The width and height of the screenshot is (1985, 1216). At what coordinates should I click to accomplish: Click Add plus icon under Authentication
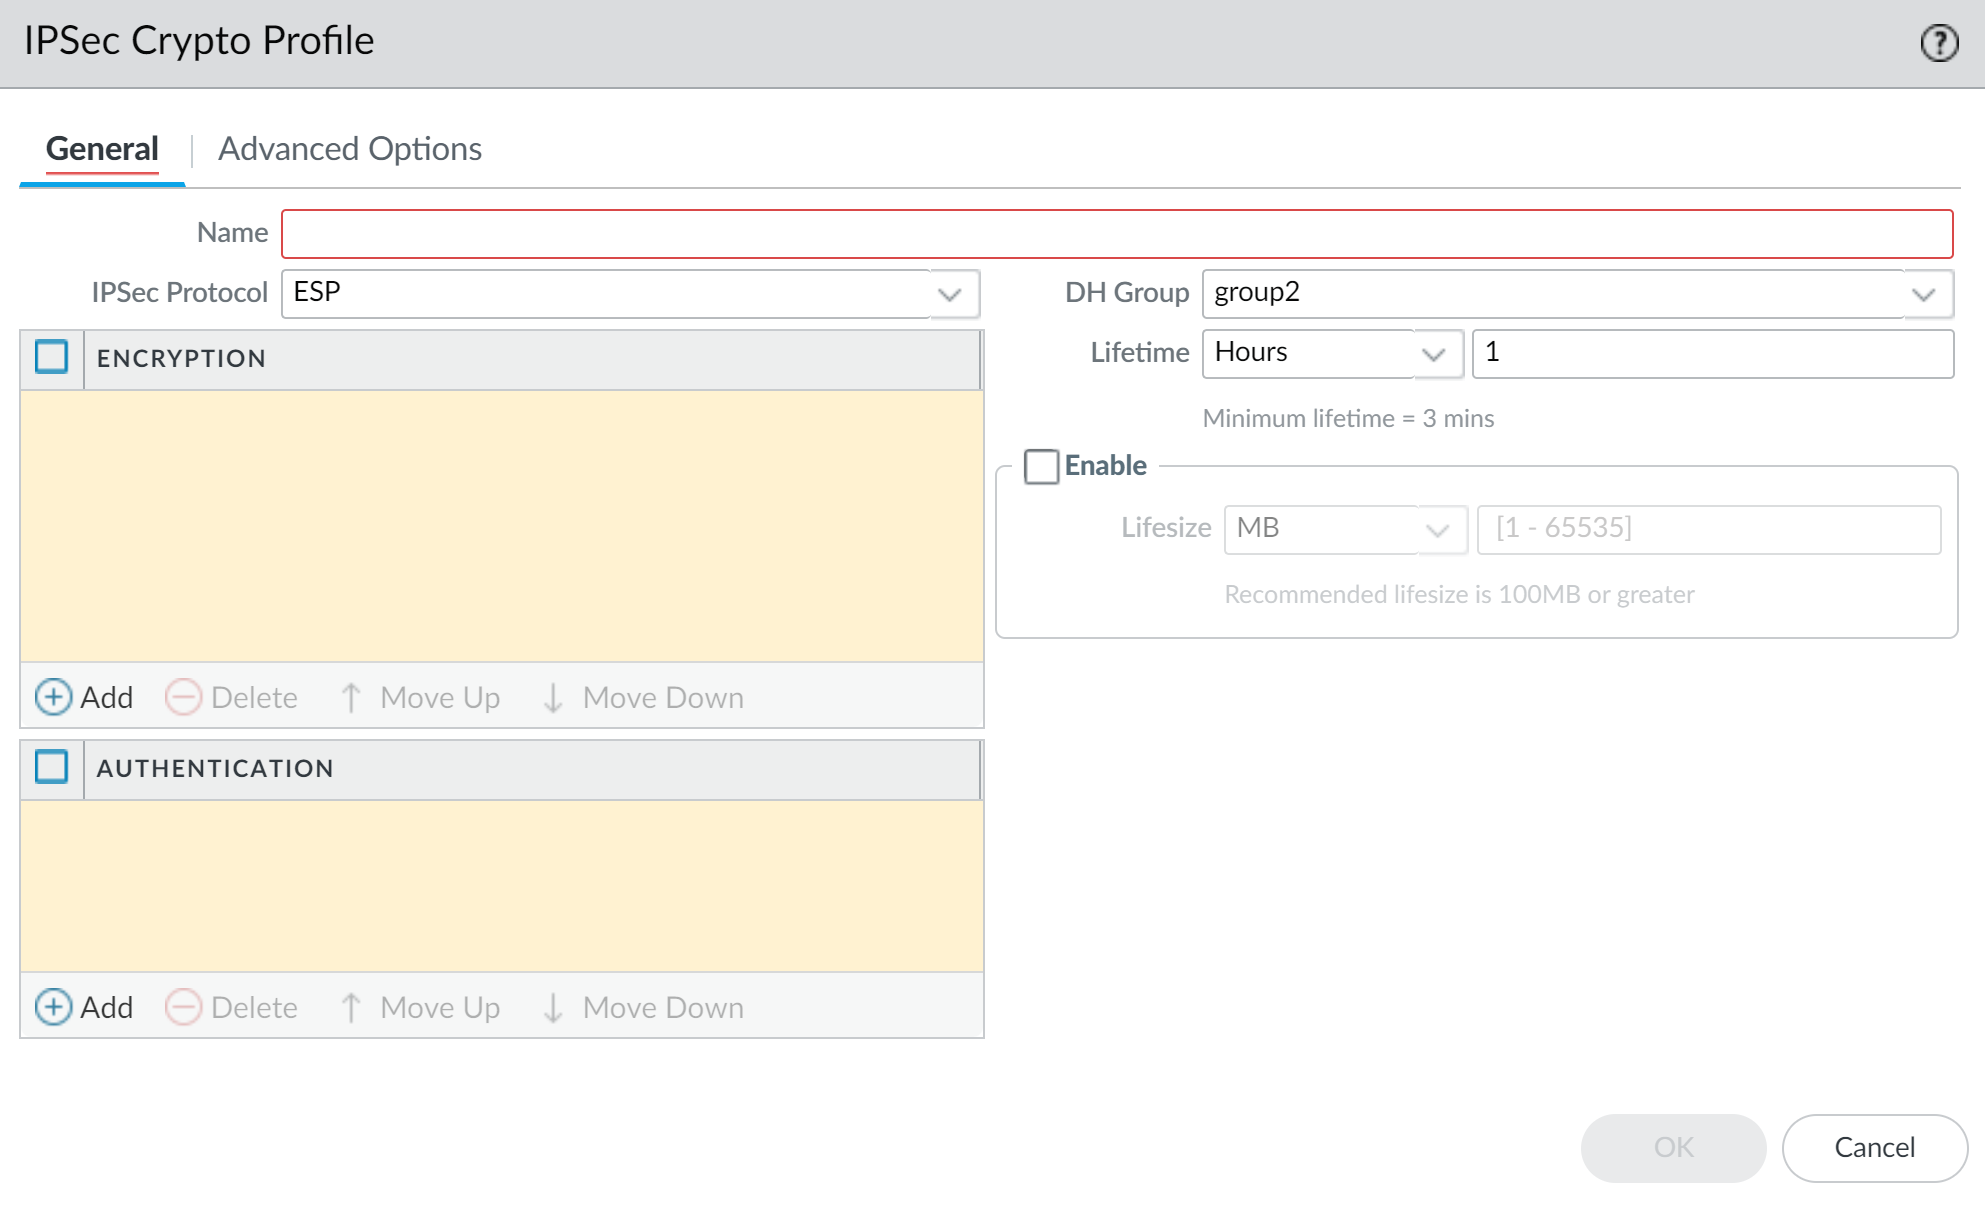point(53,1007)
